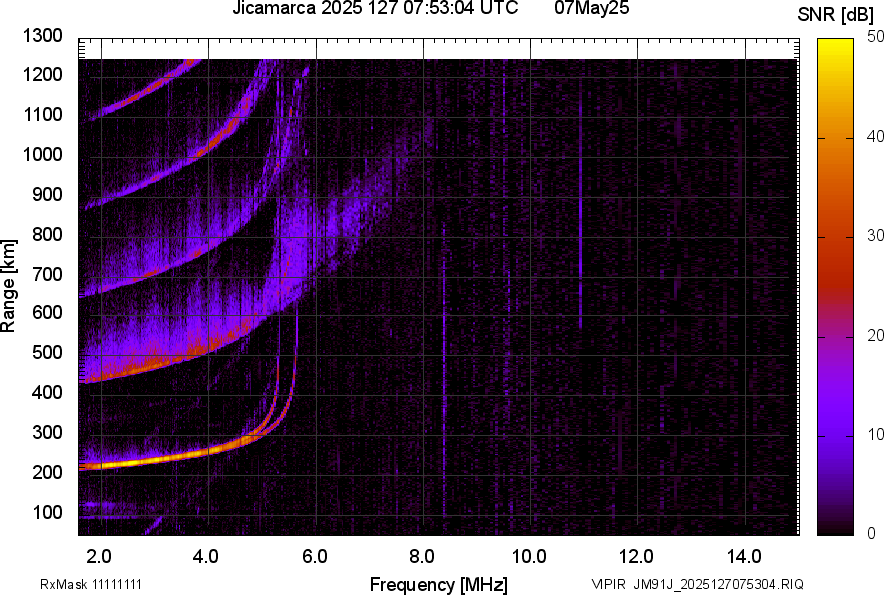Click the Jicamarca timestamp title text
884x595 pixels.
[x=375, y=9]
